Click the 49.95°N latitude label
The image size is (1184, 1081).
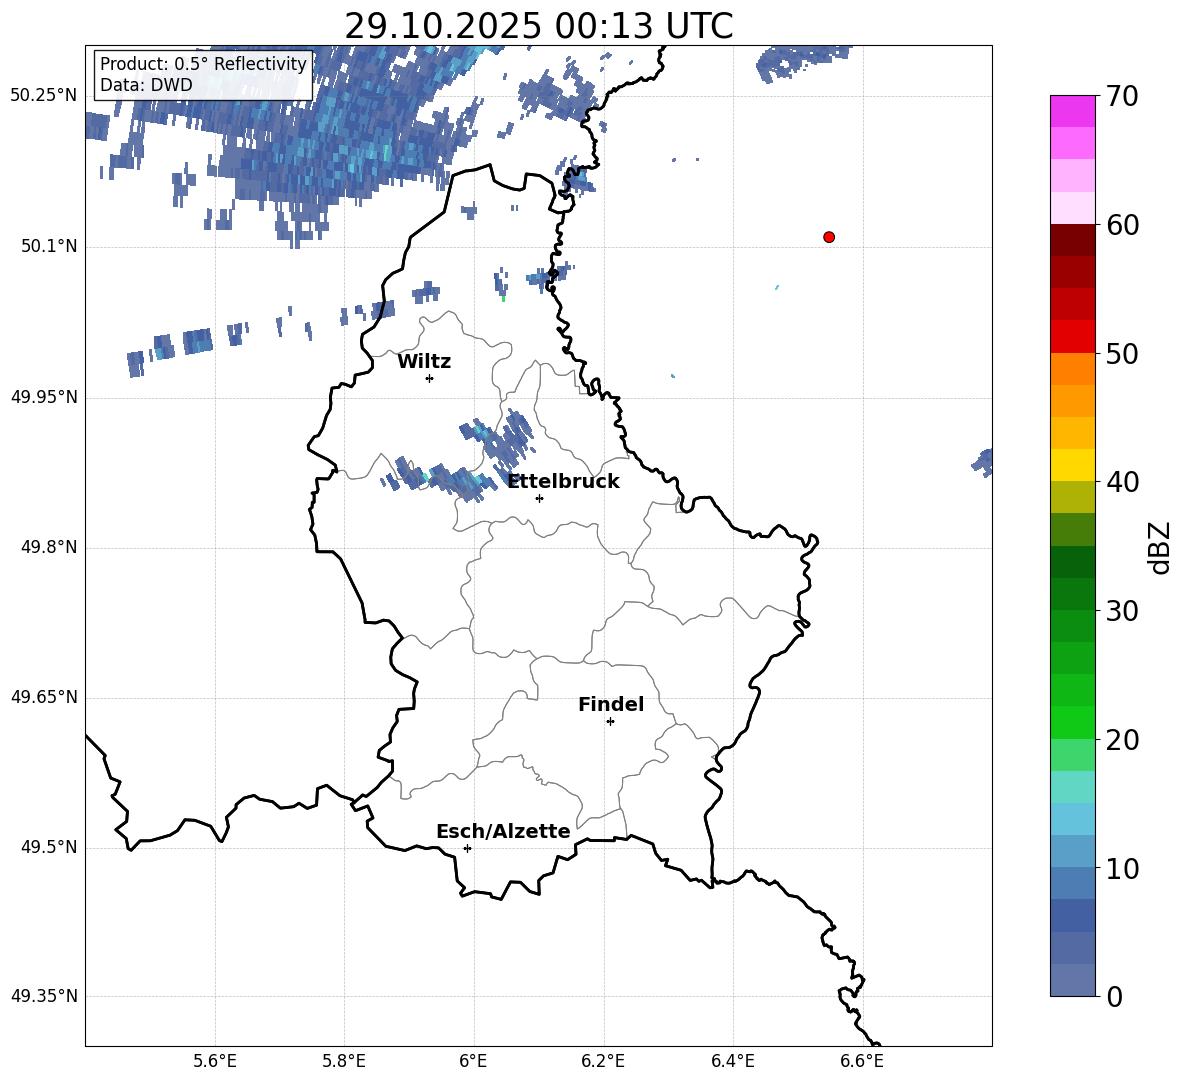pos(44,397)
